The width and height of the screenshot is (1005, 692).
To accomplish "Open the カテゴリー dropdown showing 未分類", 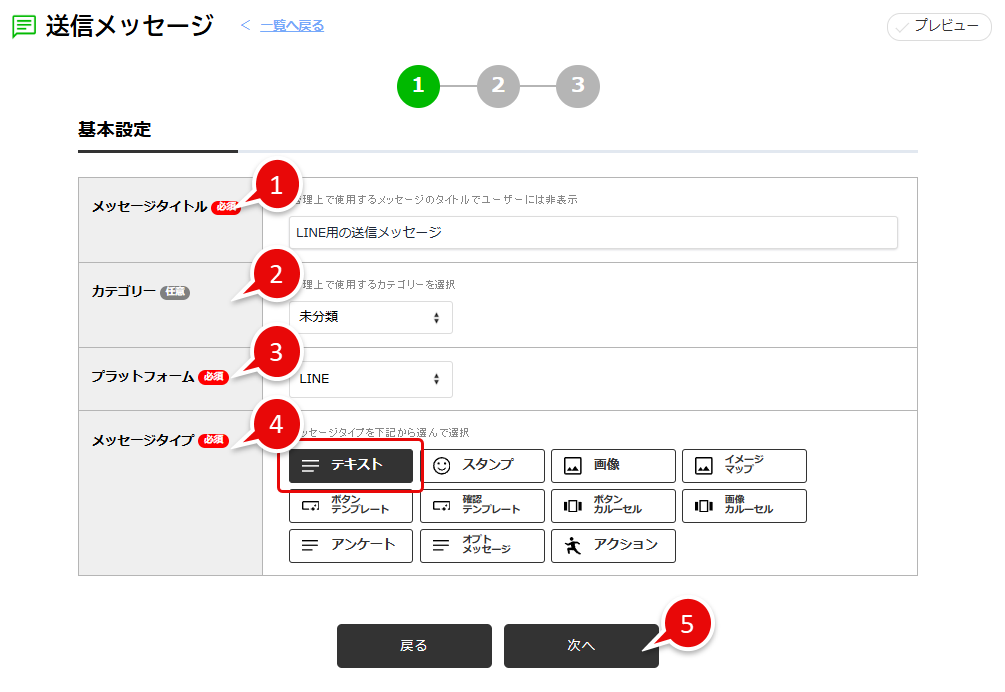I will point(370,317).
